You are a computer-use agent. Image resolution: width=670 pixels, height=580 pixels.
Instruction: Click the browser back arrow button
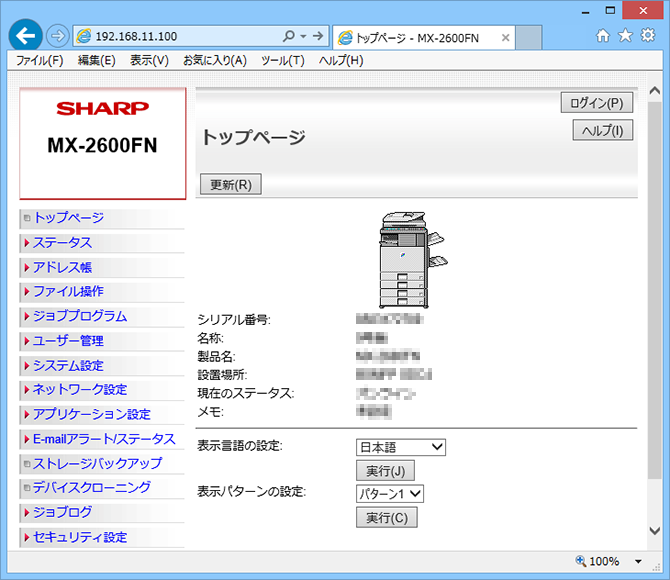click(24, 36)
